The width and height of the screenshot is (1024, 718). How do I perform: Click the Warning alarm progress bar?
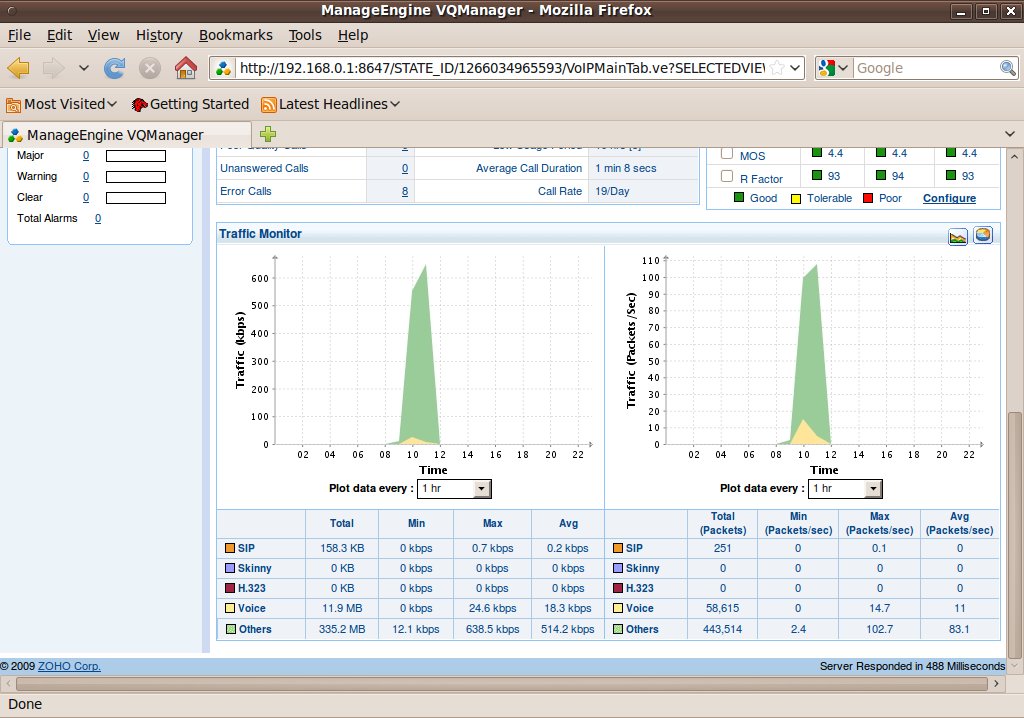click(x=136, y=177)
